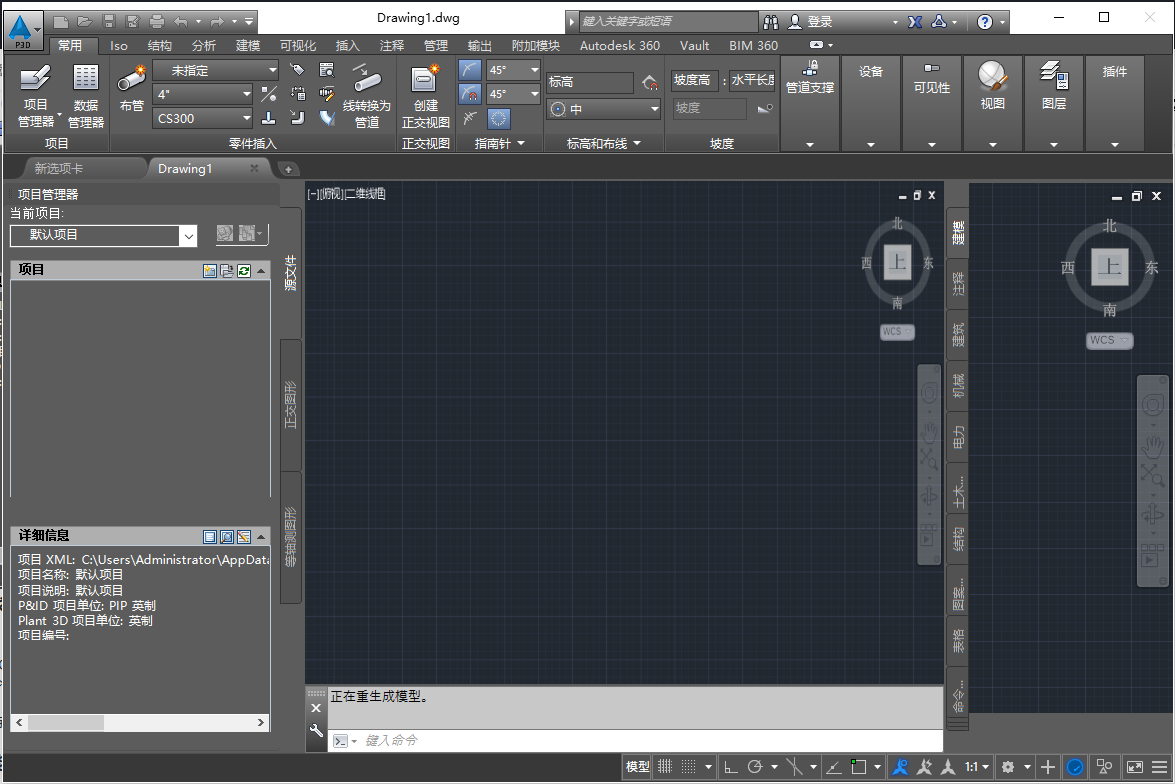Click the 模型 button in the status bar
This screenshot has width=1175, height=784.
(x=637, y=766)
